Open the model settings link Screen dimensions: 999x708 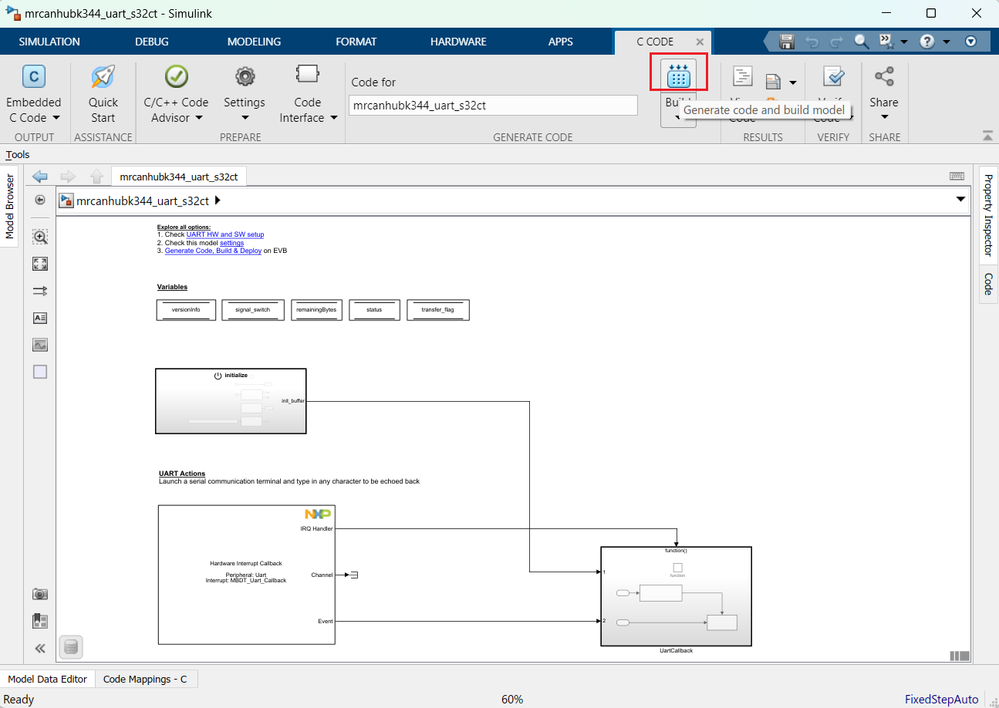232,243
